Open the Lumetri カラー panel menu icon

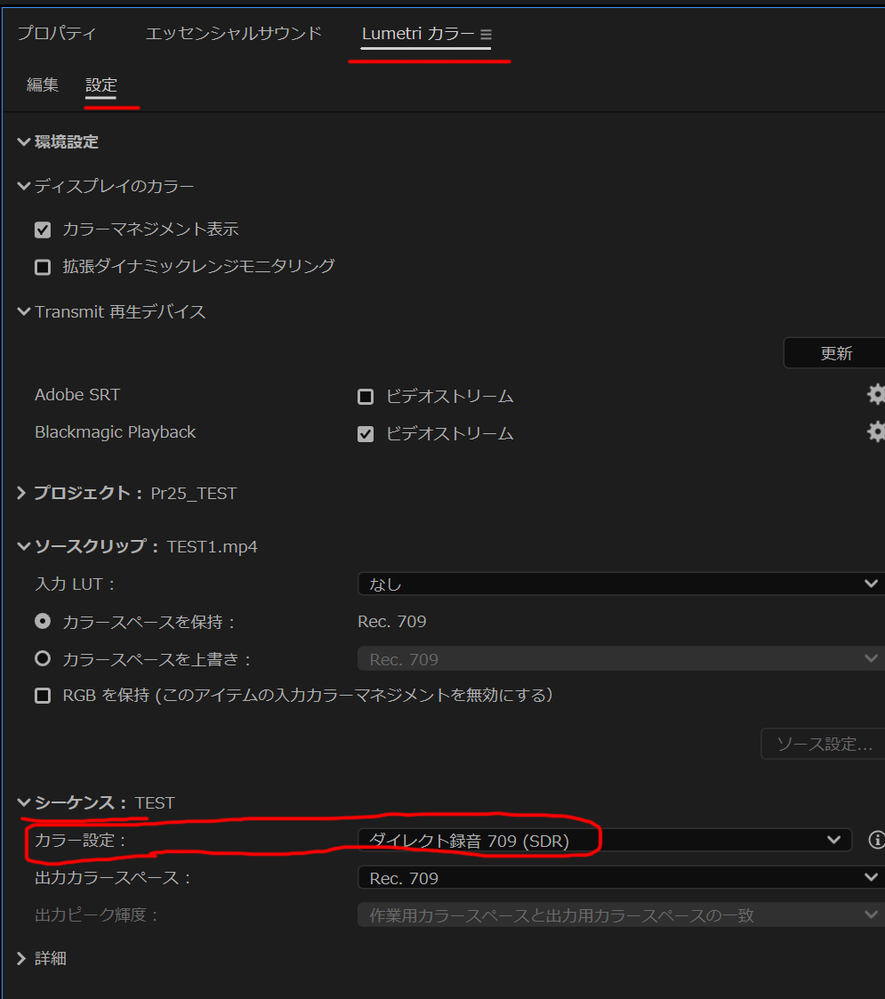486,33
